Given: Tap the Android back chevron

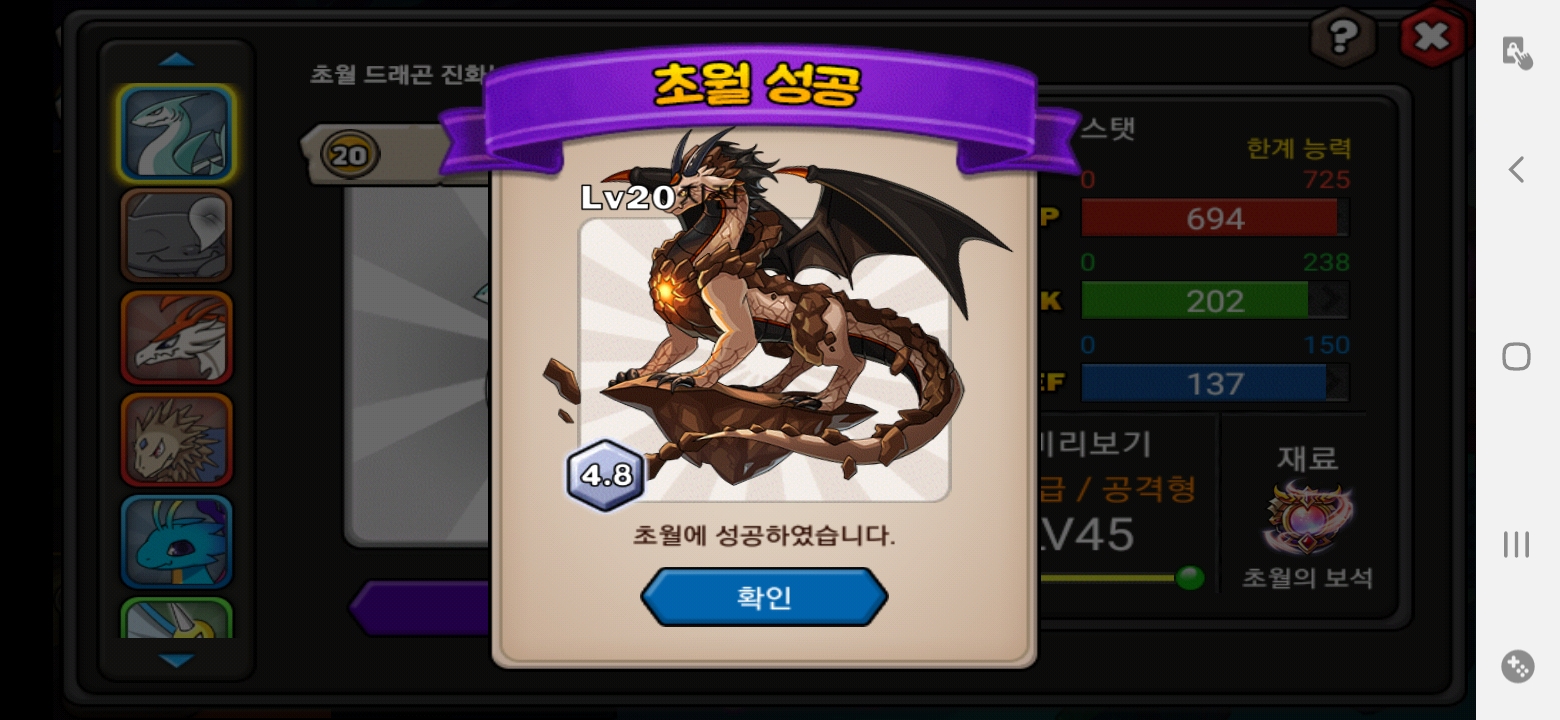Looking at the screenshot, I should [x=1517, y=169].
